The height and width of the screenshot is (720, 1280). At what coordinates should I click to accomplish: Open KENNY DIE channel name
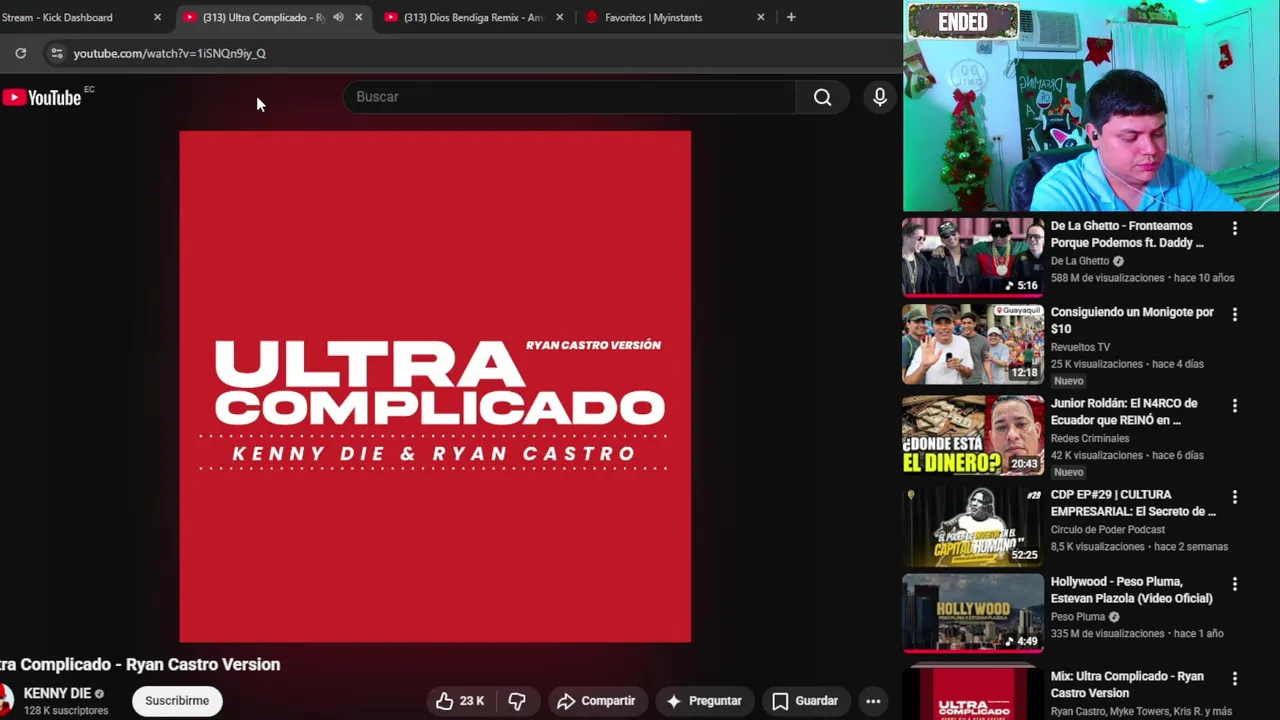tap(57, 693)
